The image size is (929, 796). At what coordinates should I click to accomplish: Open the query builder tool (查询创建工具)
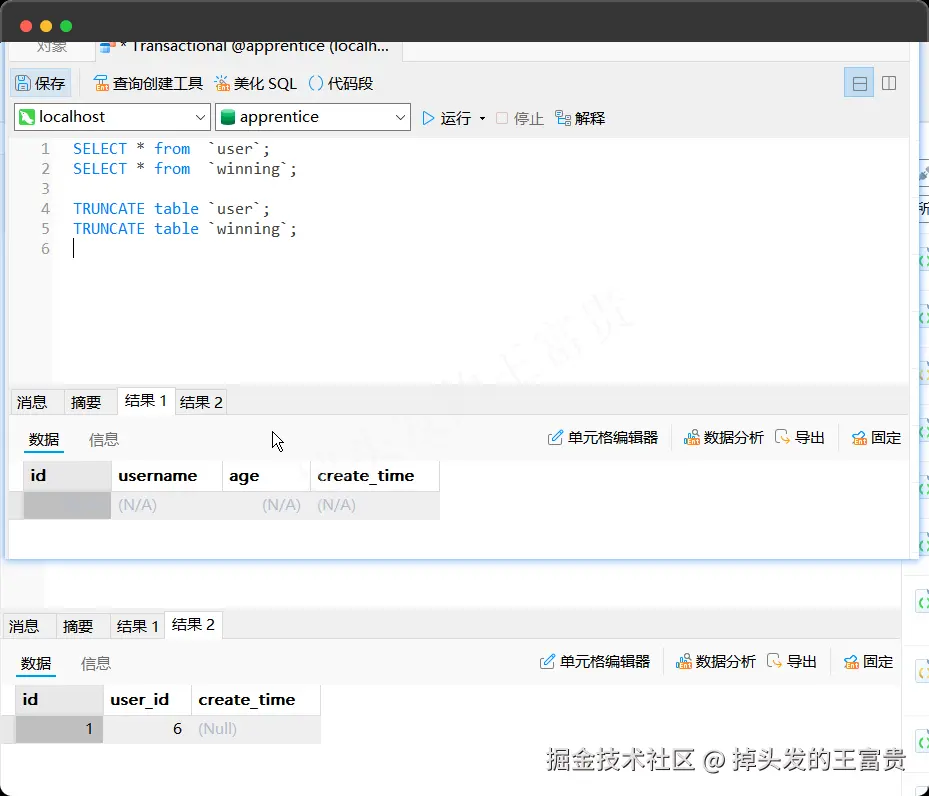pos(148,84)
